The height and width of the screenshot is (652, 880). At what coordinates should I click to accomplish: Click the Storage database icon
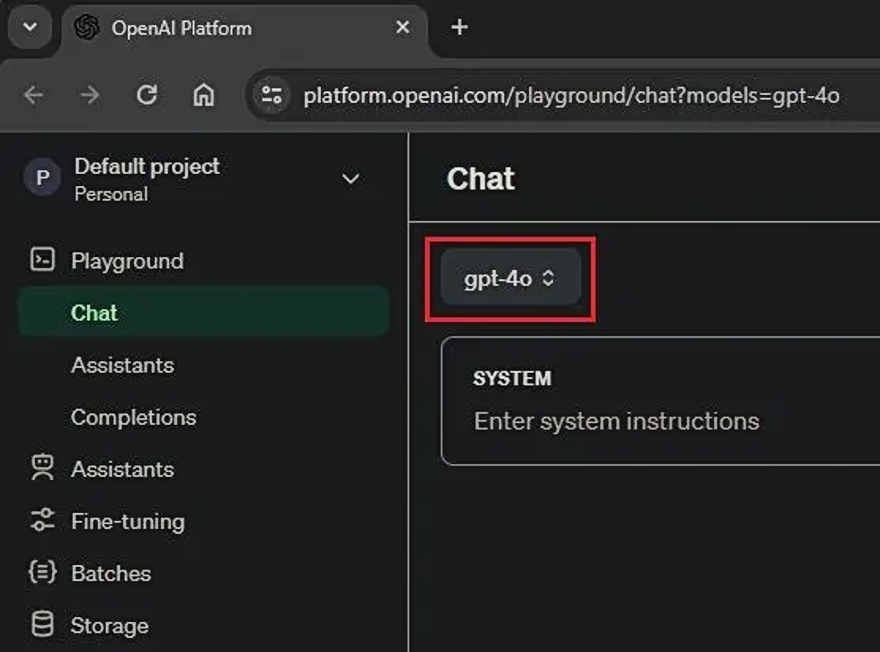tap(42, 625)
